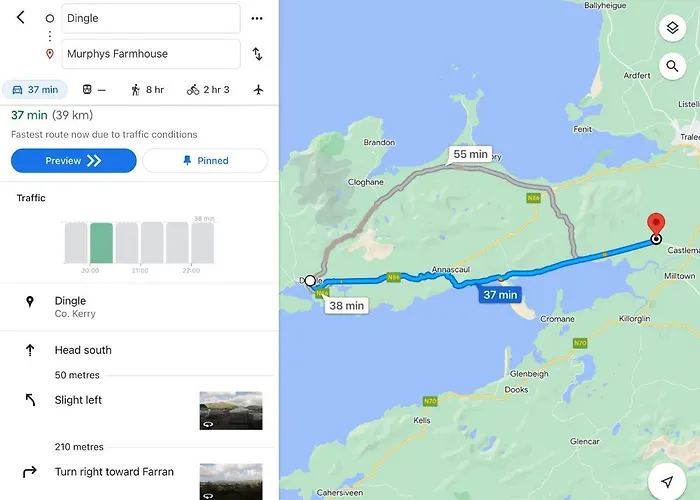700x500 pixels.
Task: Tap the red destination pin marker
Action: pyautogui.click(x=656, y=224)
